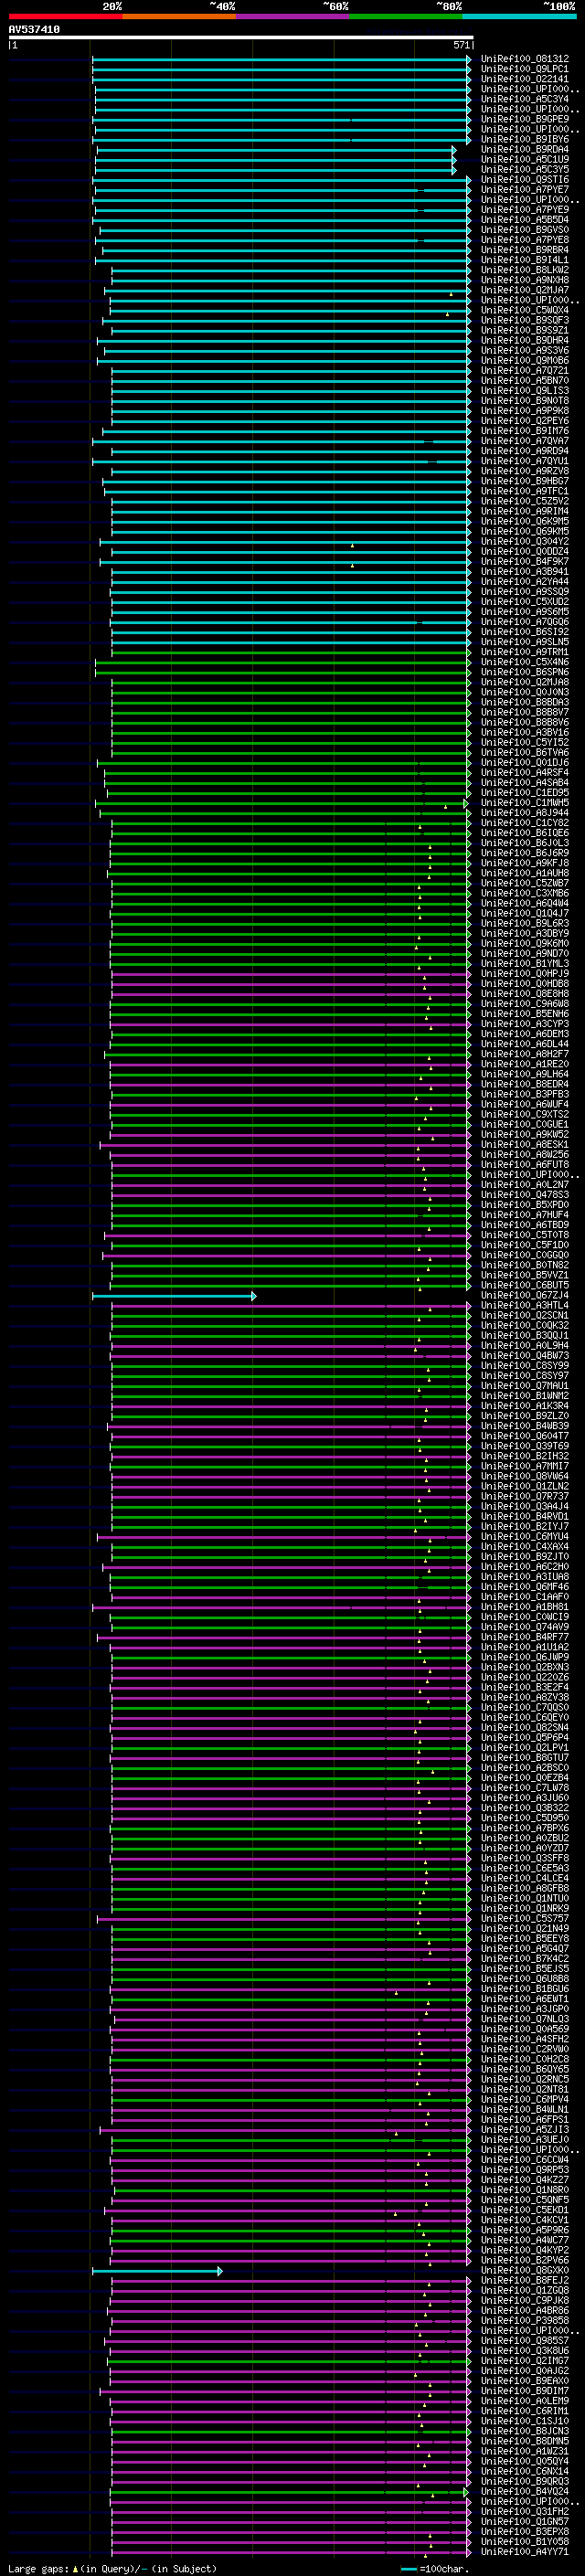This screenshot has height=2576, width=585.
Task: Select subject label UniRef100_P39858
Action: (525, 2321)
